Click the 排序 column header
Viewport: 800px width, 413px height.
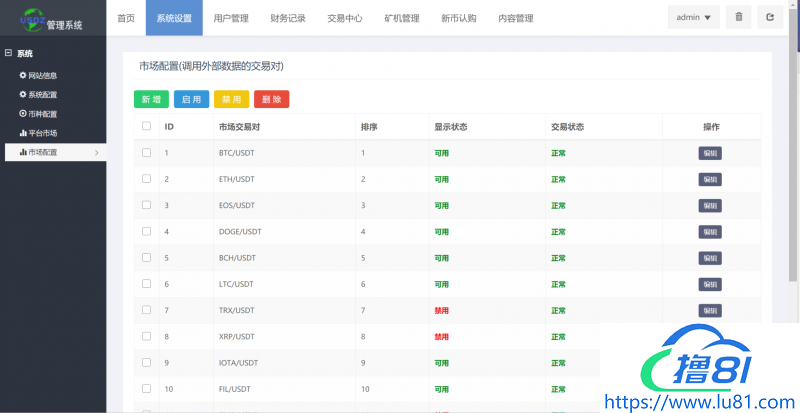[x=369, y=127]
